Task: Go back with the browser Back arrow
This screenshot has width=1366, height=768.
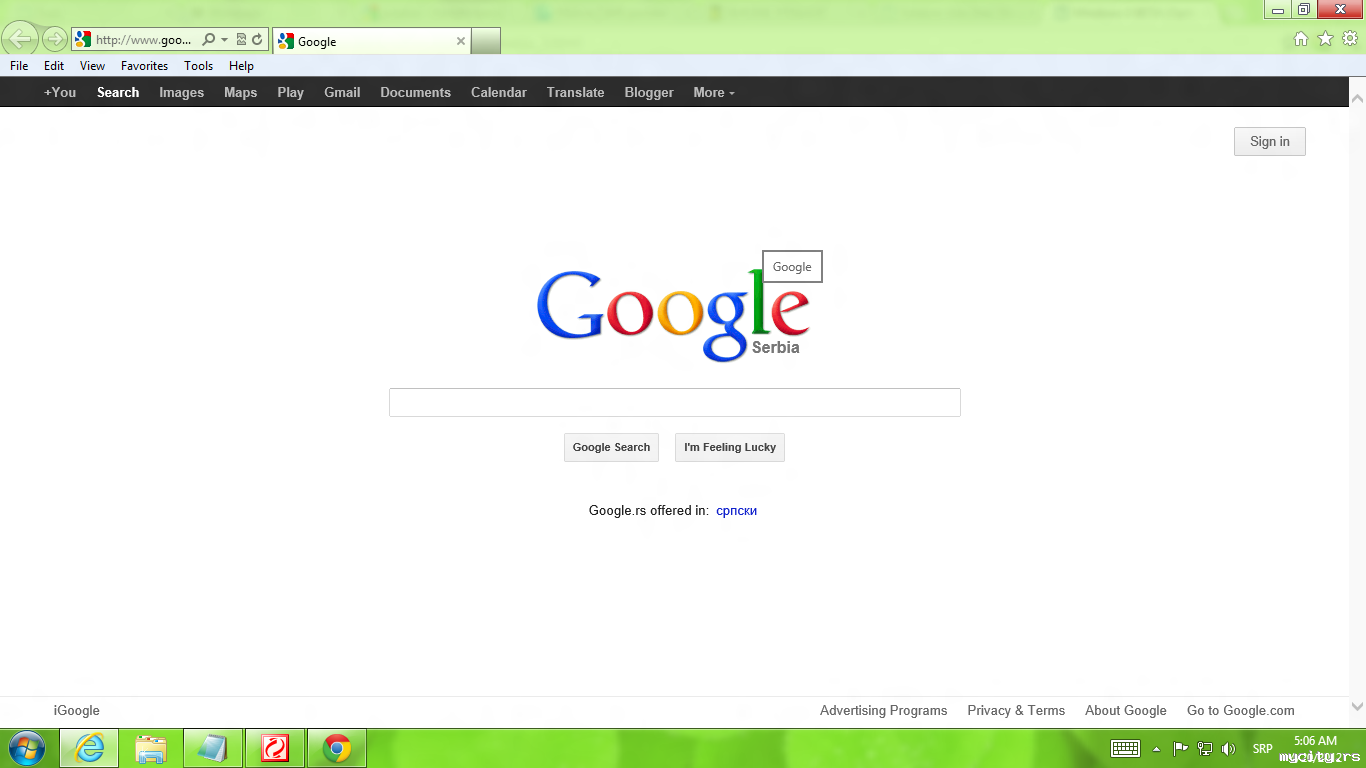Action: [20, 40]
